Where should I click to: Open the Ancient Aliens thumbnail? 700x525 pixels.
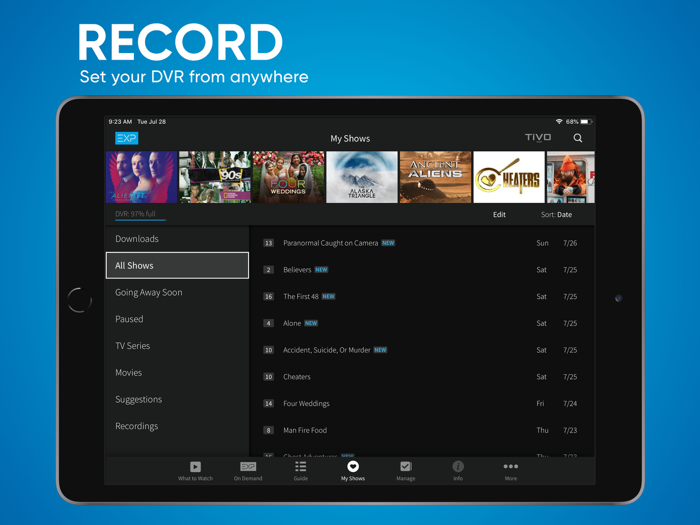[x=435, y=177]
